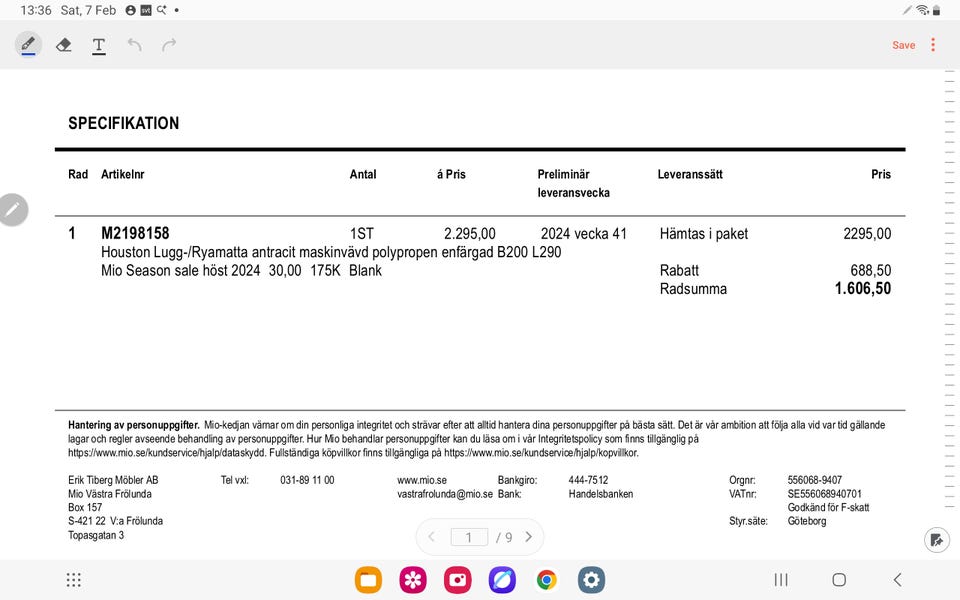
Task: Open Settings gear app
Action: tap(591, 580)
